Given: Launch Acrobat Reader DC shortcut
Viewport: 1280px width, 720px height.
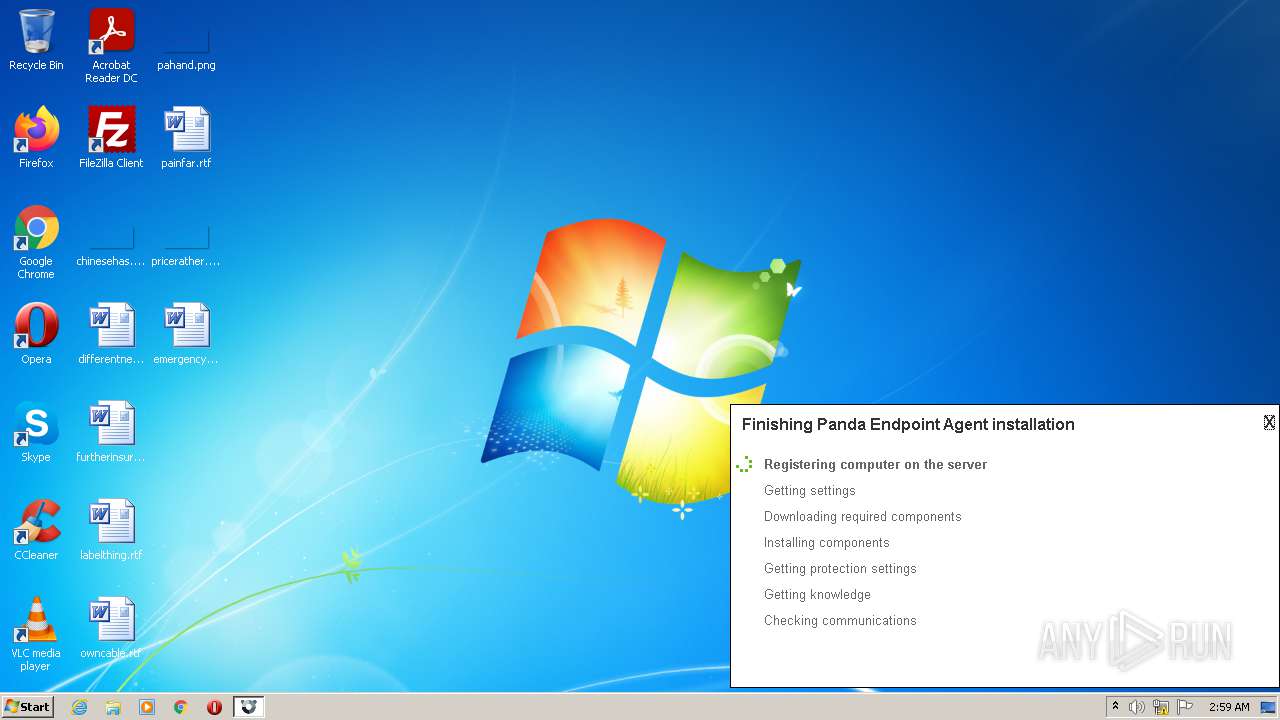Looking at the screenshot, I should click(x=111, y=46).
